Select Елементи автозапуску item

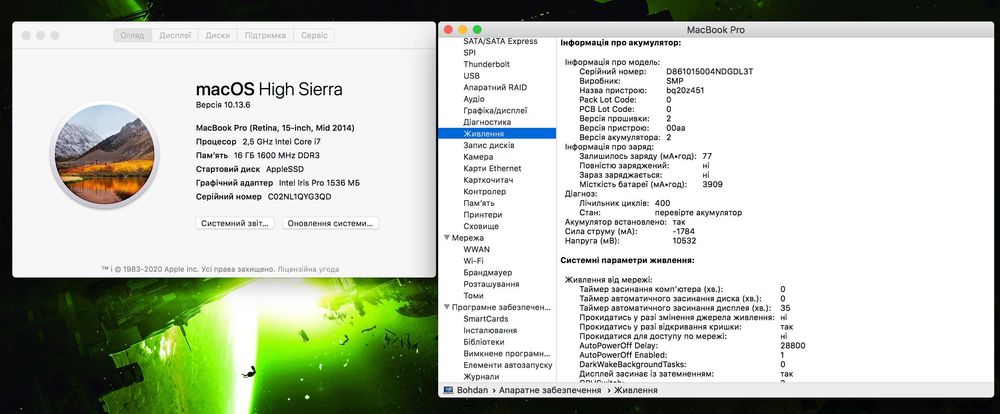[x=508, y=366]
